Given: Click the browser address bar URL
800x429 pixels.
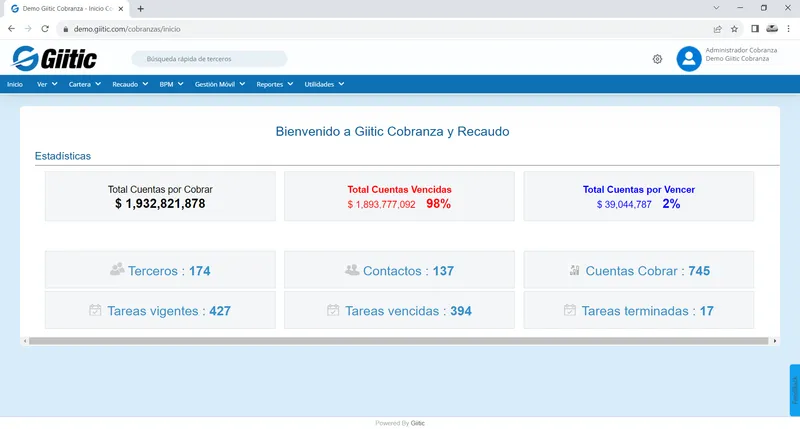Looking at the screenshot, I should 127,29.
